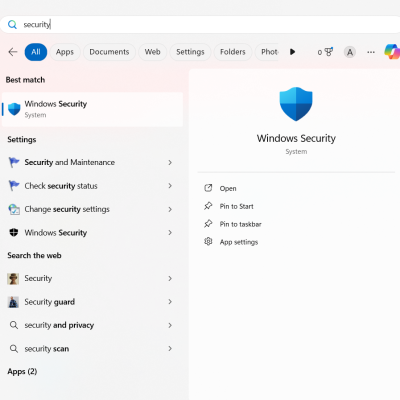
Task: Expand Security and Maintenance chevron
Action: (170, 162)
